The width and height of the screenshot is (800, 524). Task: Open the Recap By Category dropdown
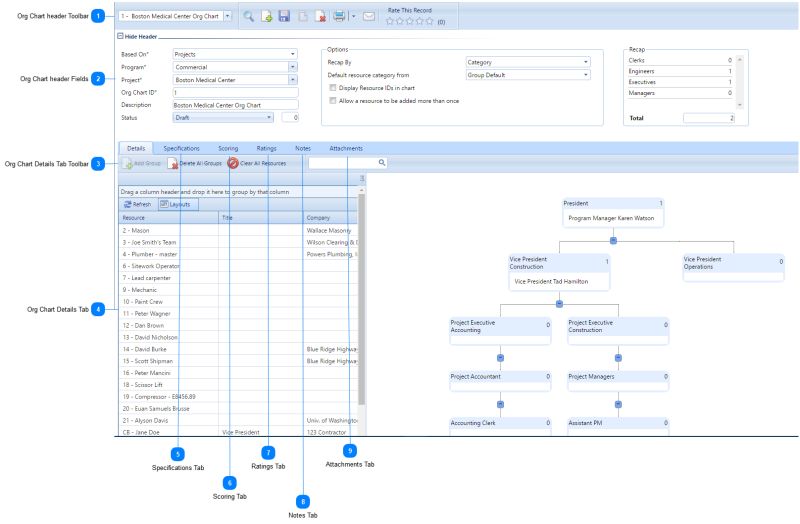[528, 62]
